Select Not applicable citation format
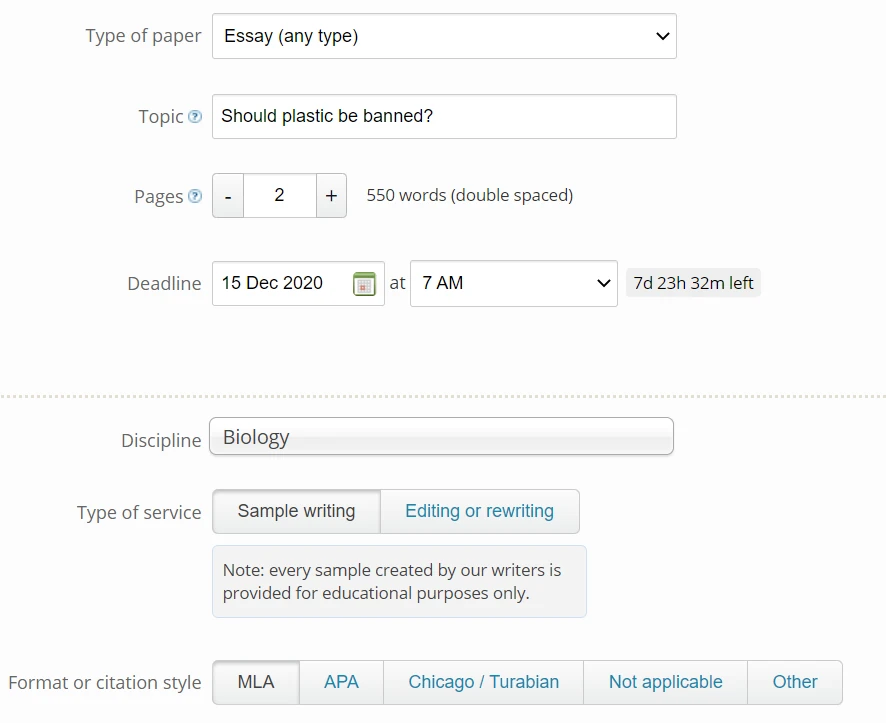886x723 pixels. 665,682
